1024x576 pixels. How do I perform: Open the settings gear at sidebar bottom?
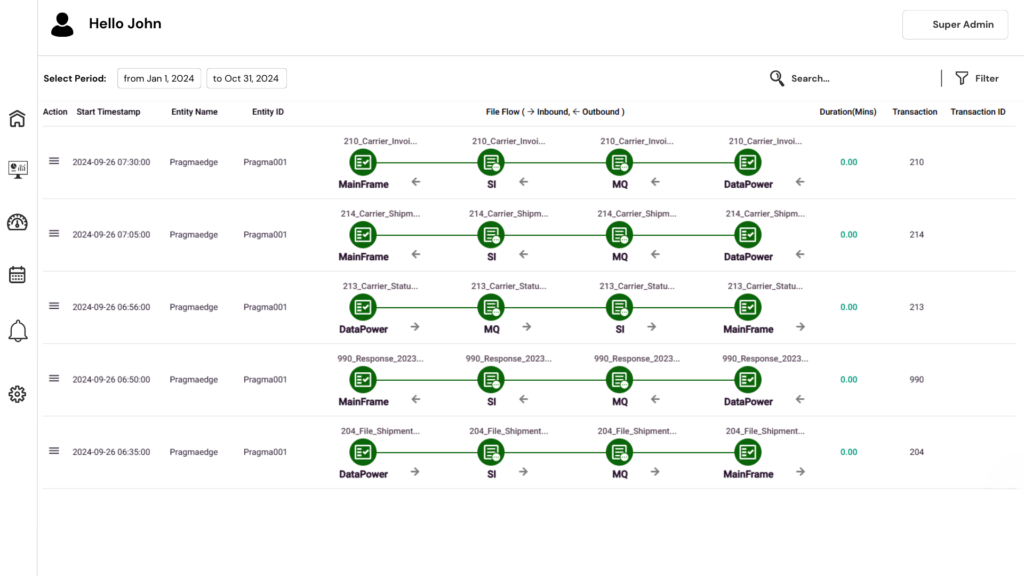(16, 394)
